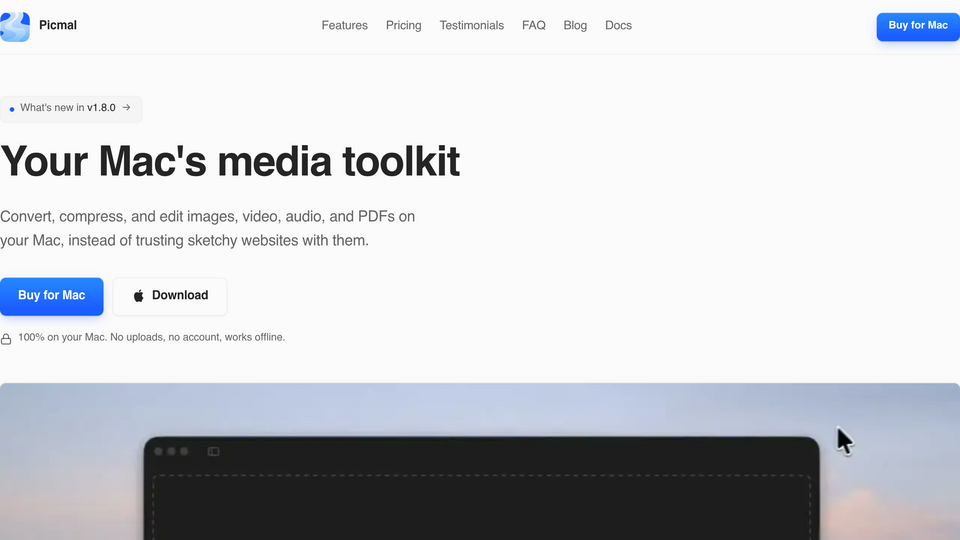
Task: Click the header Buy for Mac button
Action: 918,26
